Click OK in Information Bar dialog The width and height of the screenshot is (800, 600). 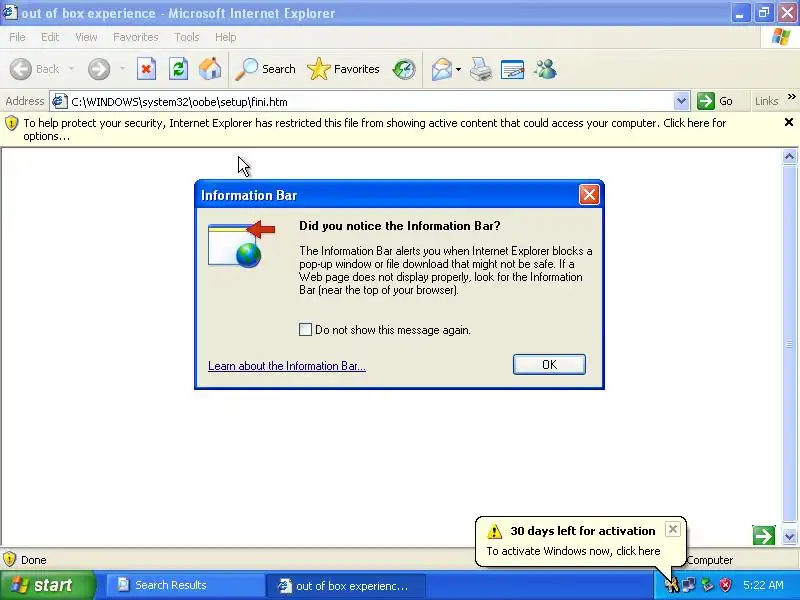tap(549, 364)
